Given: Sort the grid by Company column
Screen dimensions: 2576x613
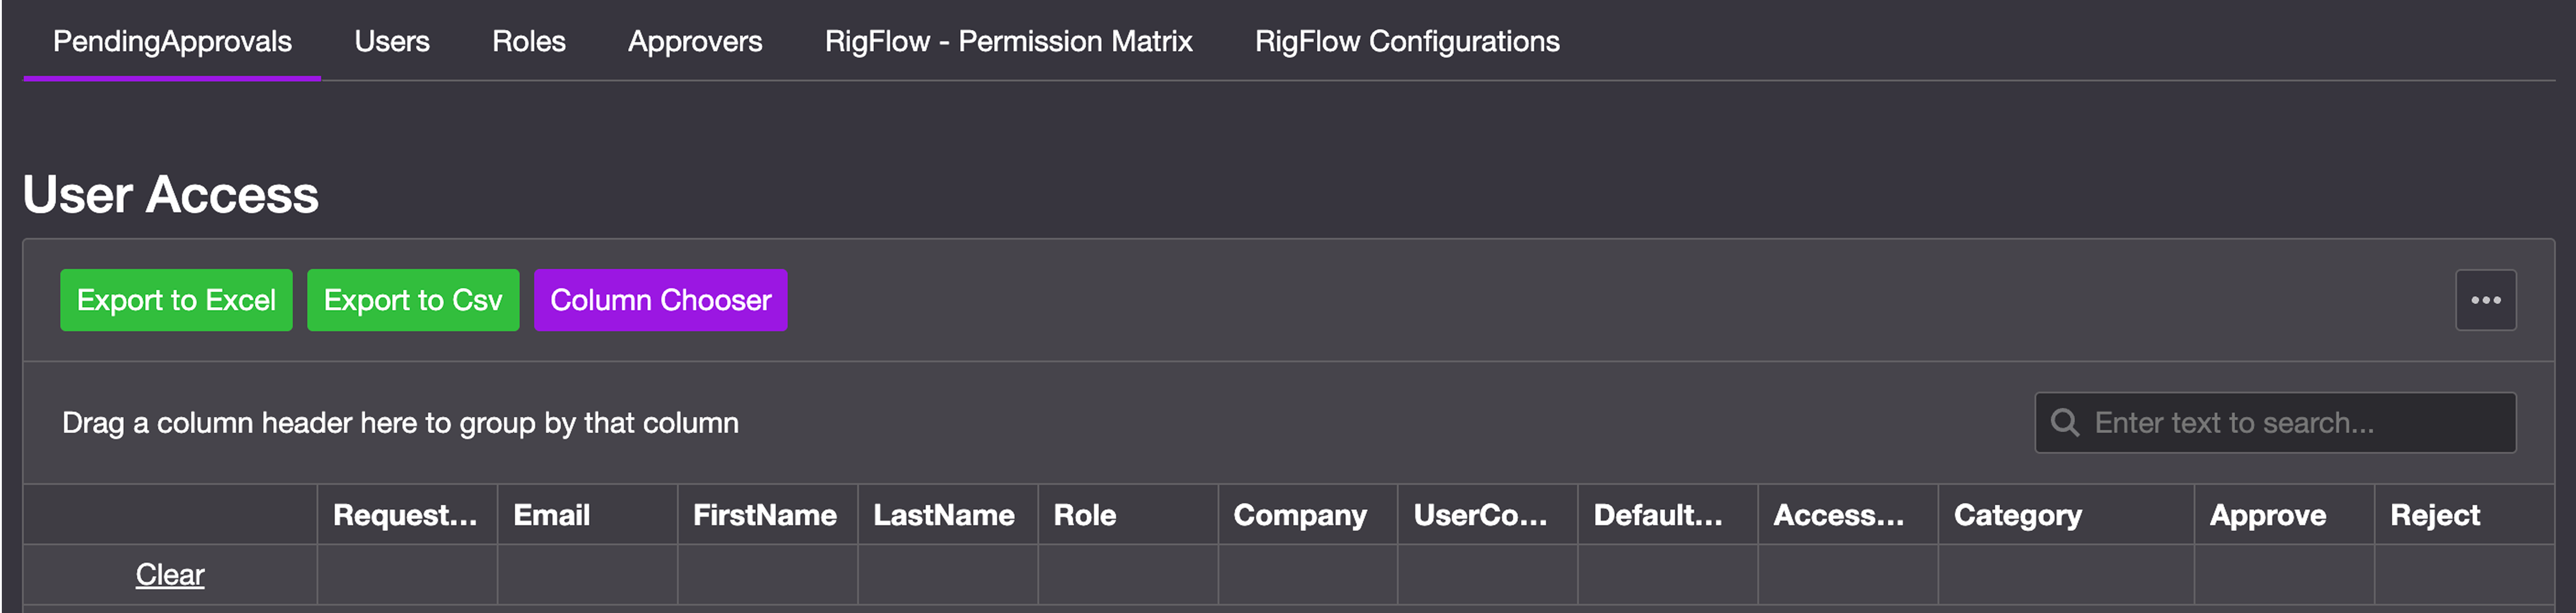Looking at the screenshot, I should tap(1300, 514).
